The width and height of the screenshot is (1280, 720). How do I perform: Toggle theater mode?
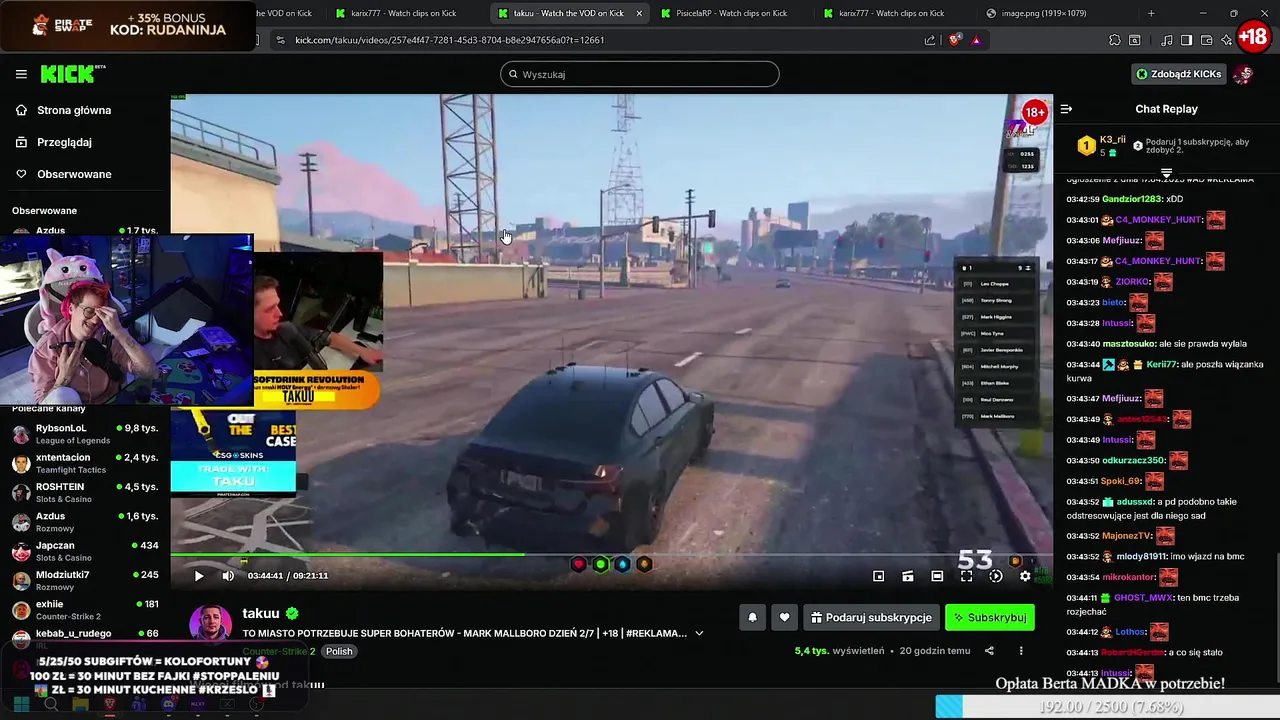click(937, 576)
